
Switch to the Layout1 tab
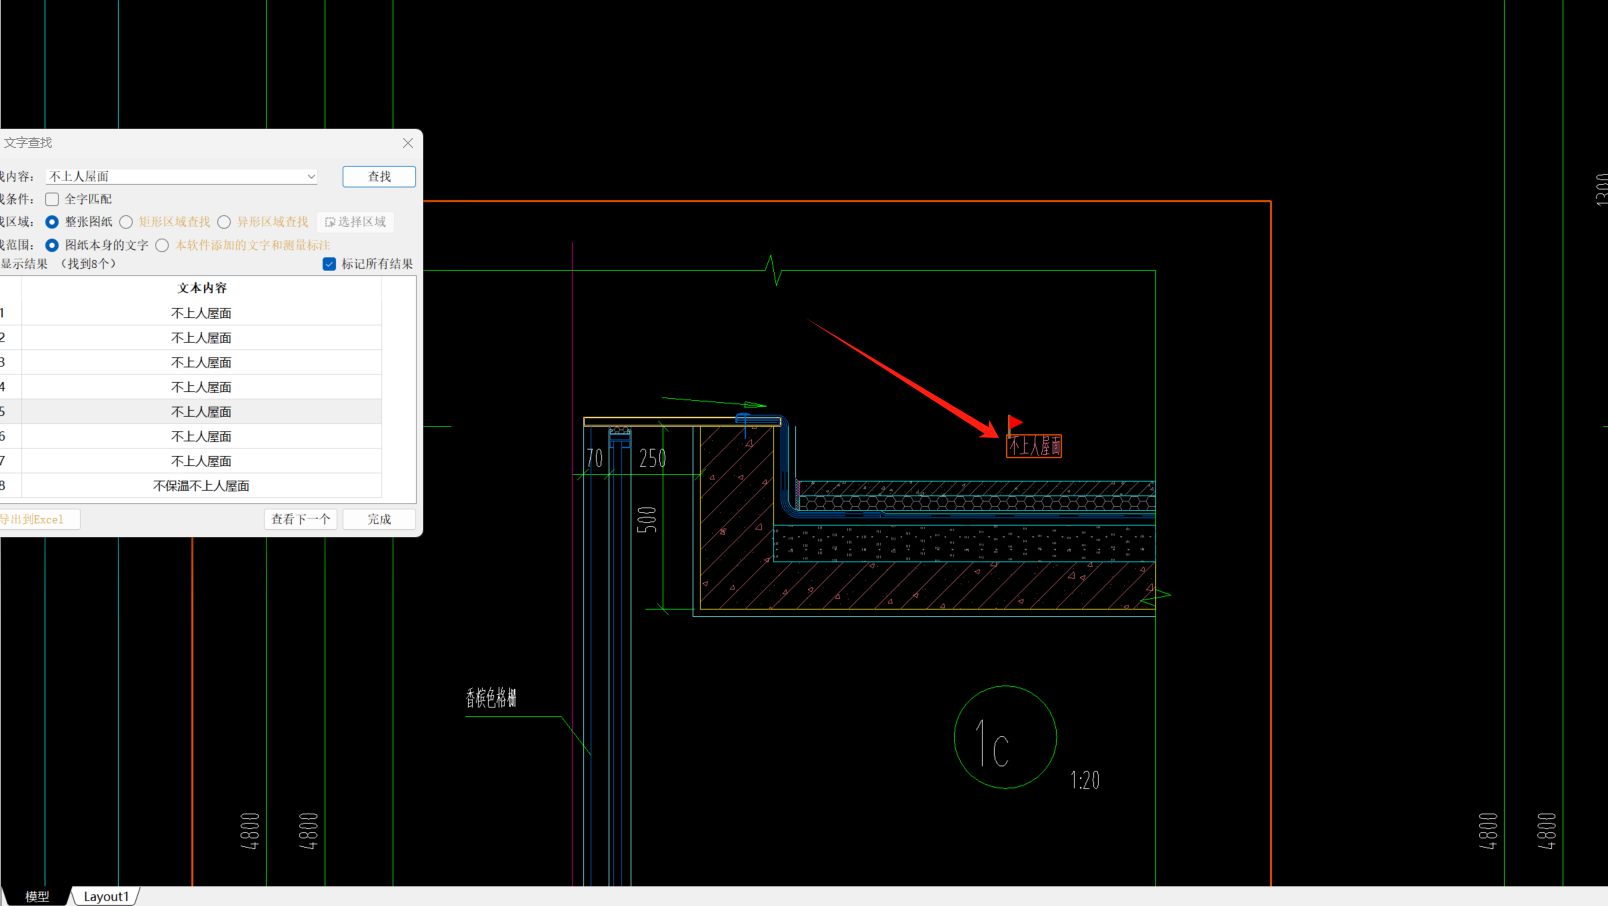click(106, 896)
